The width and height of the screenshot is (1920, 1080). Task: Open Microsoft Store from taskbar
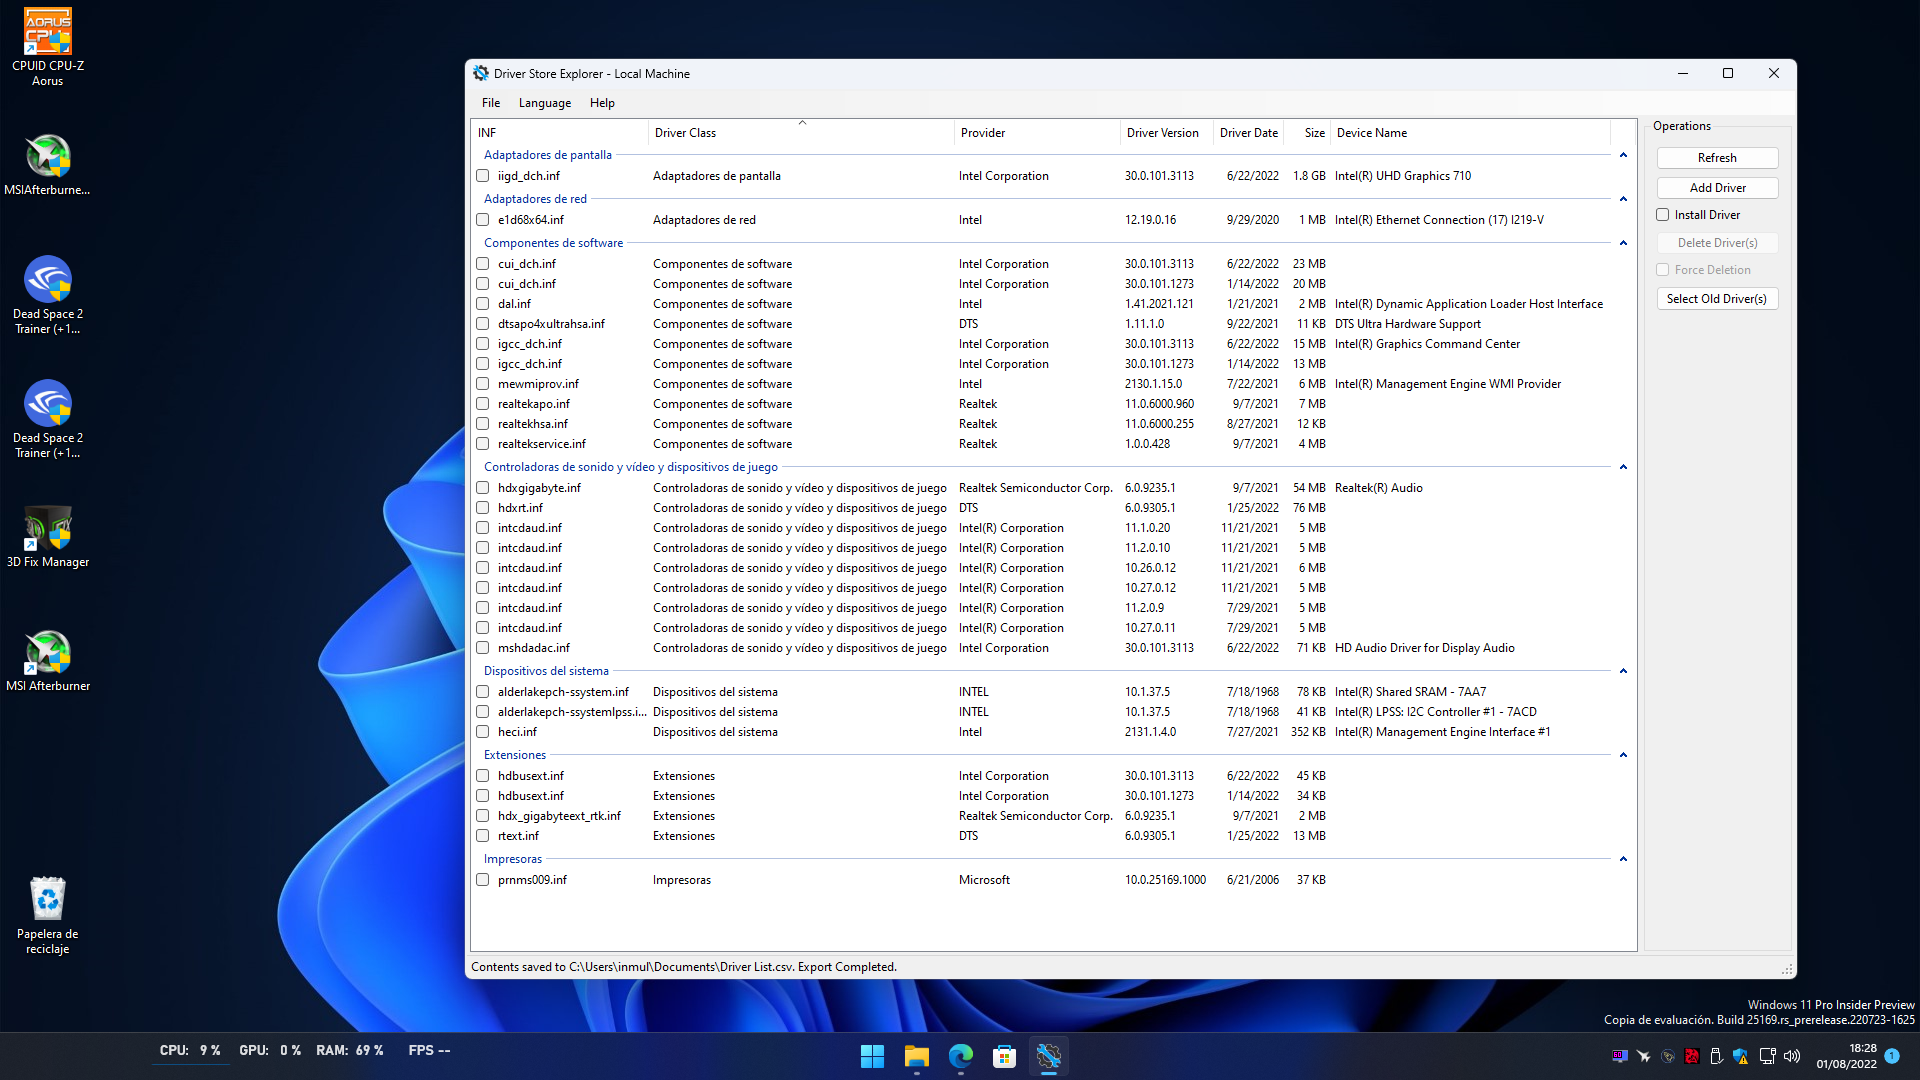[1004, 1056]
